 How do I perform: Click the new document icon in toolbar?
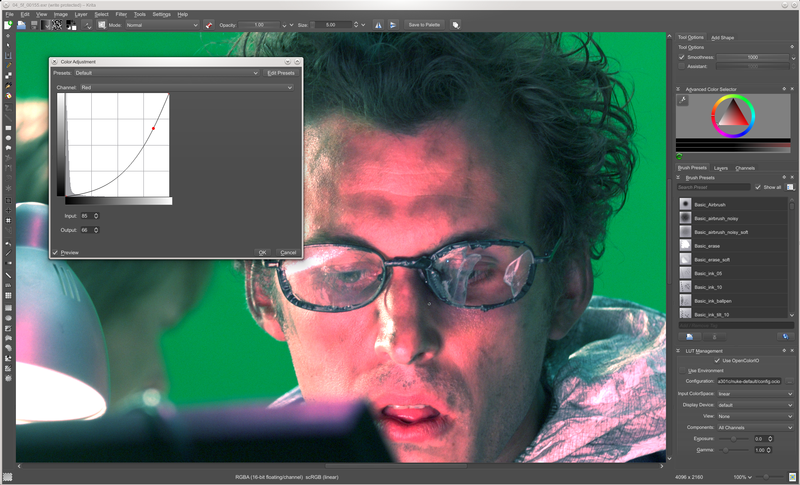click(8, 24)
